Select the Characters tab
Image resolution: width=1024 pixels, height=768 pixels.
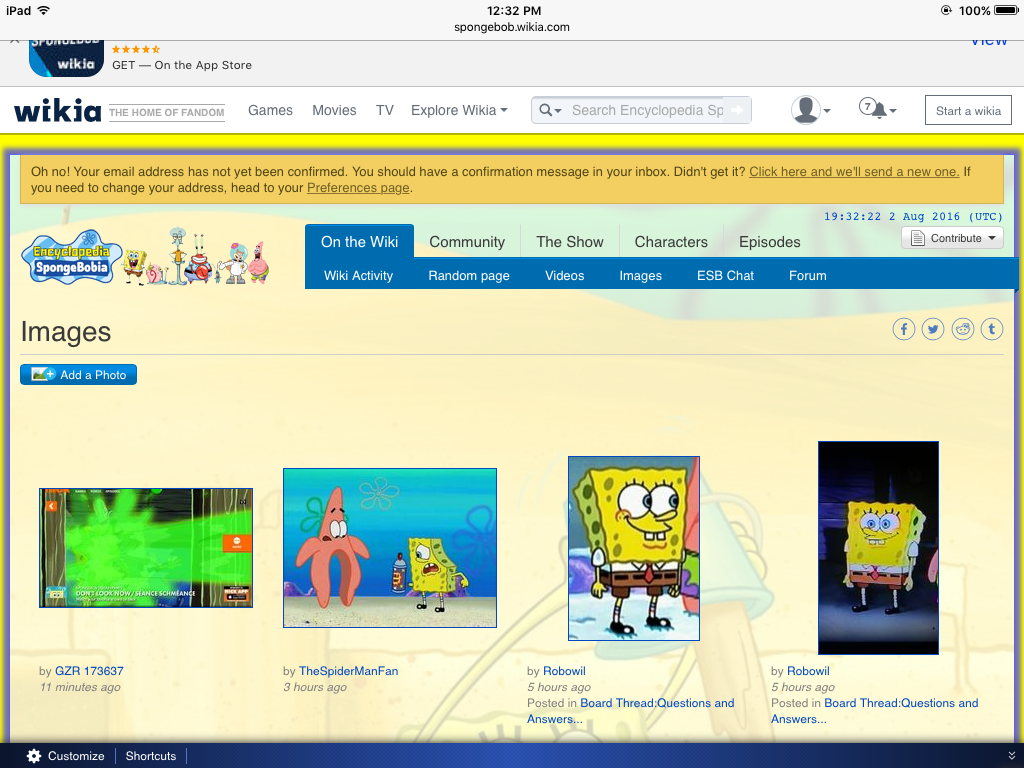[x=671, y=242]
